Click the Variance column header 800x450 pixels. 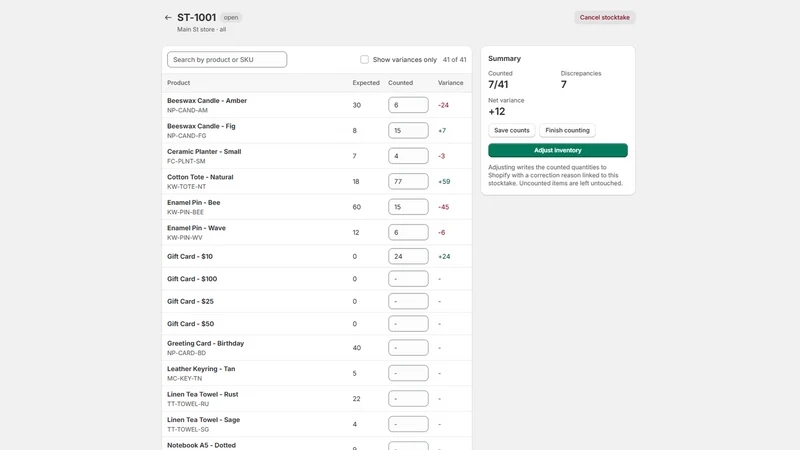click(x=451, y=83)
